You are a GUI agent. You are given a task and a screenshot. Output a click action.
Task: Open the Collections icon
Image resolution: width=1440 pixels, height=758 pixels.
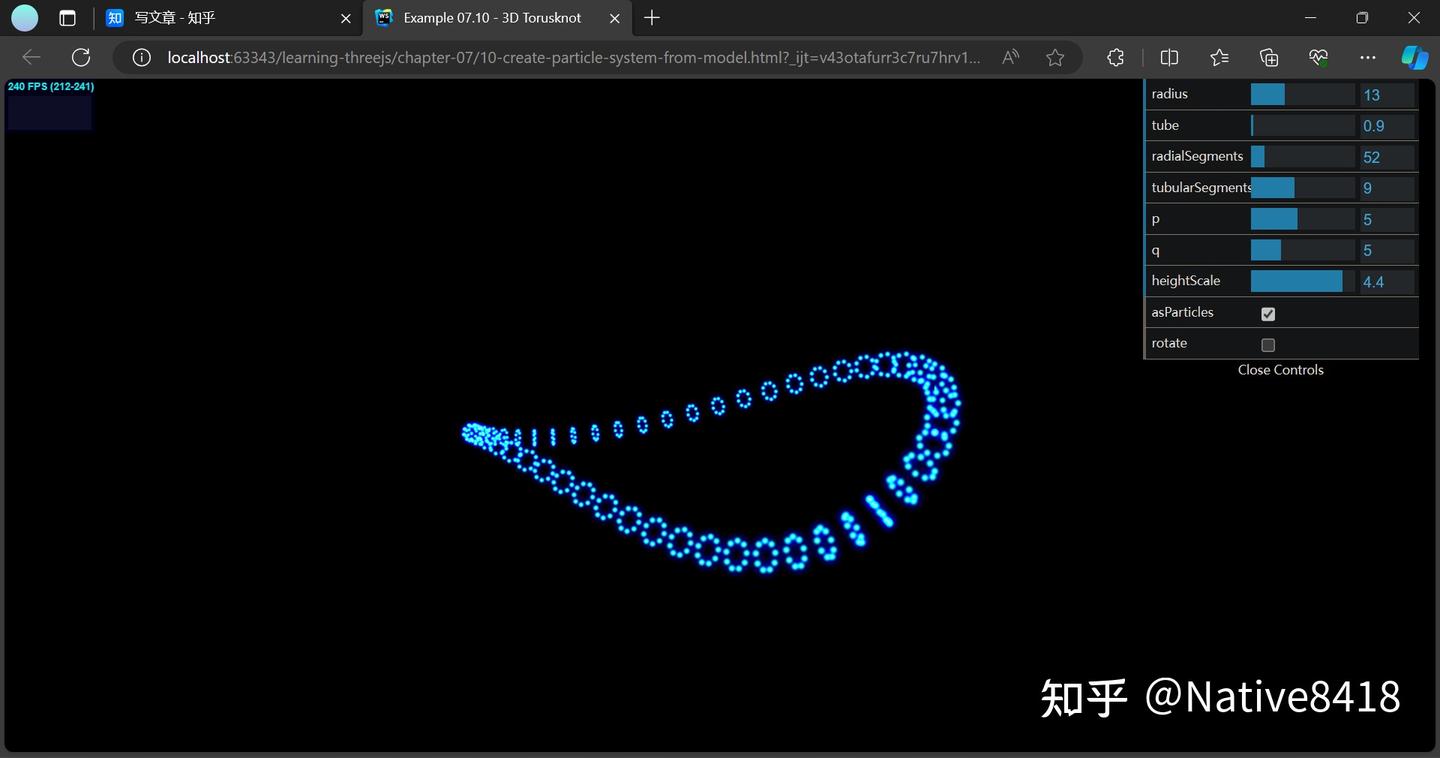tap(1268, 57)
